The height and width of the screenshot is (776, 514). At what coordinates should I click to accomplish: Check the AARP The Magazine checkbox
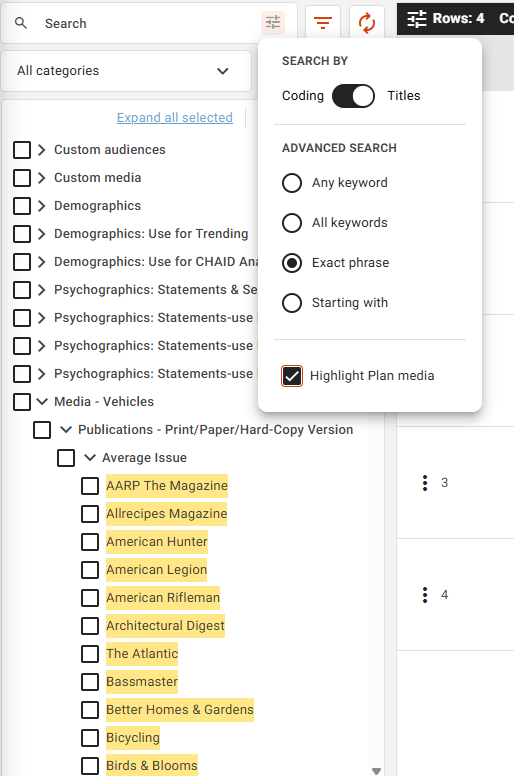coord(90,486)
